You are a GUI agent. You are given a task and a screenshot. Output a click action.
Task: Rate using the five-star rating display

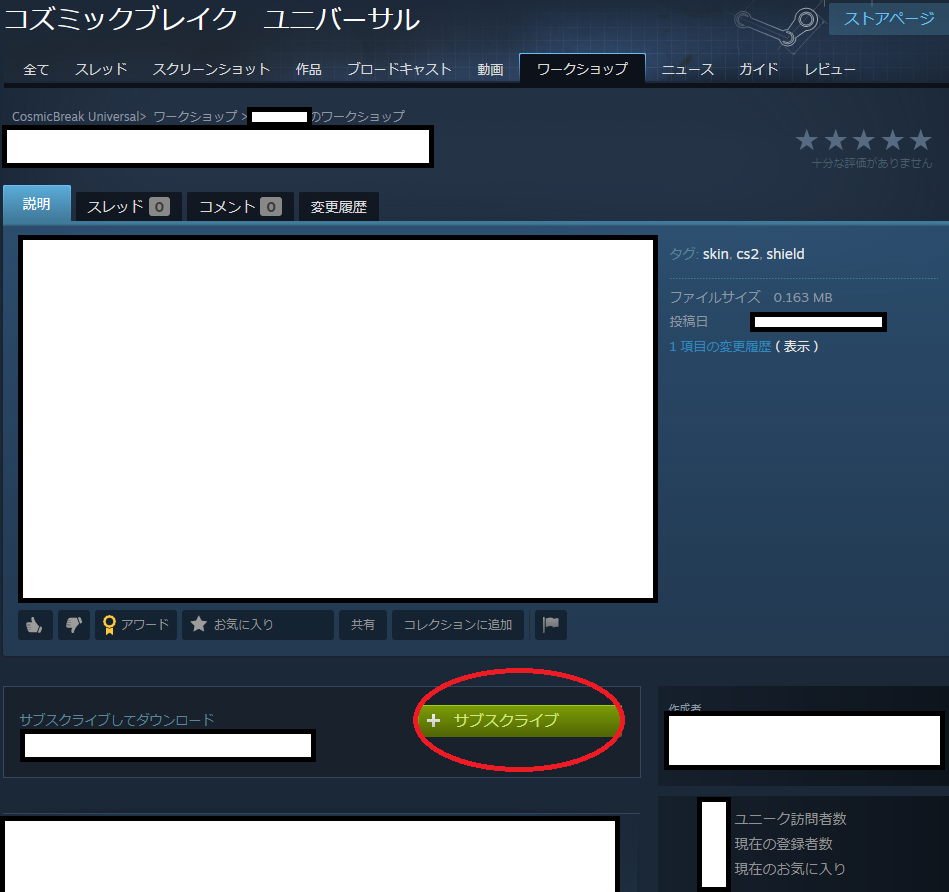pos(864,140)
